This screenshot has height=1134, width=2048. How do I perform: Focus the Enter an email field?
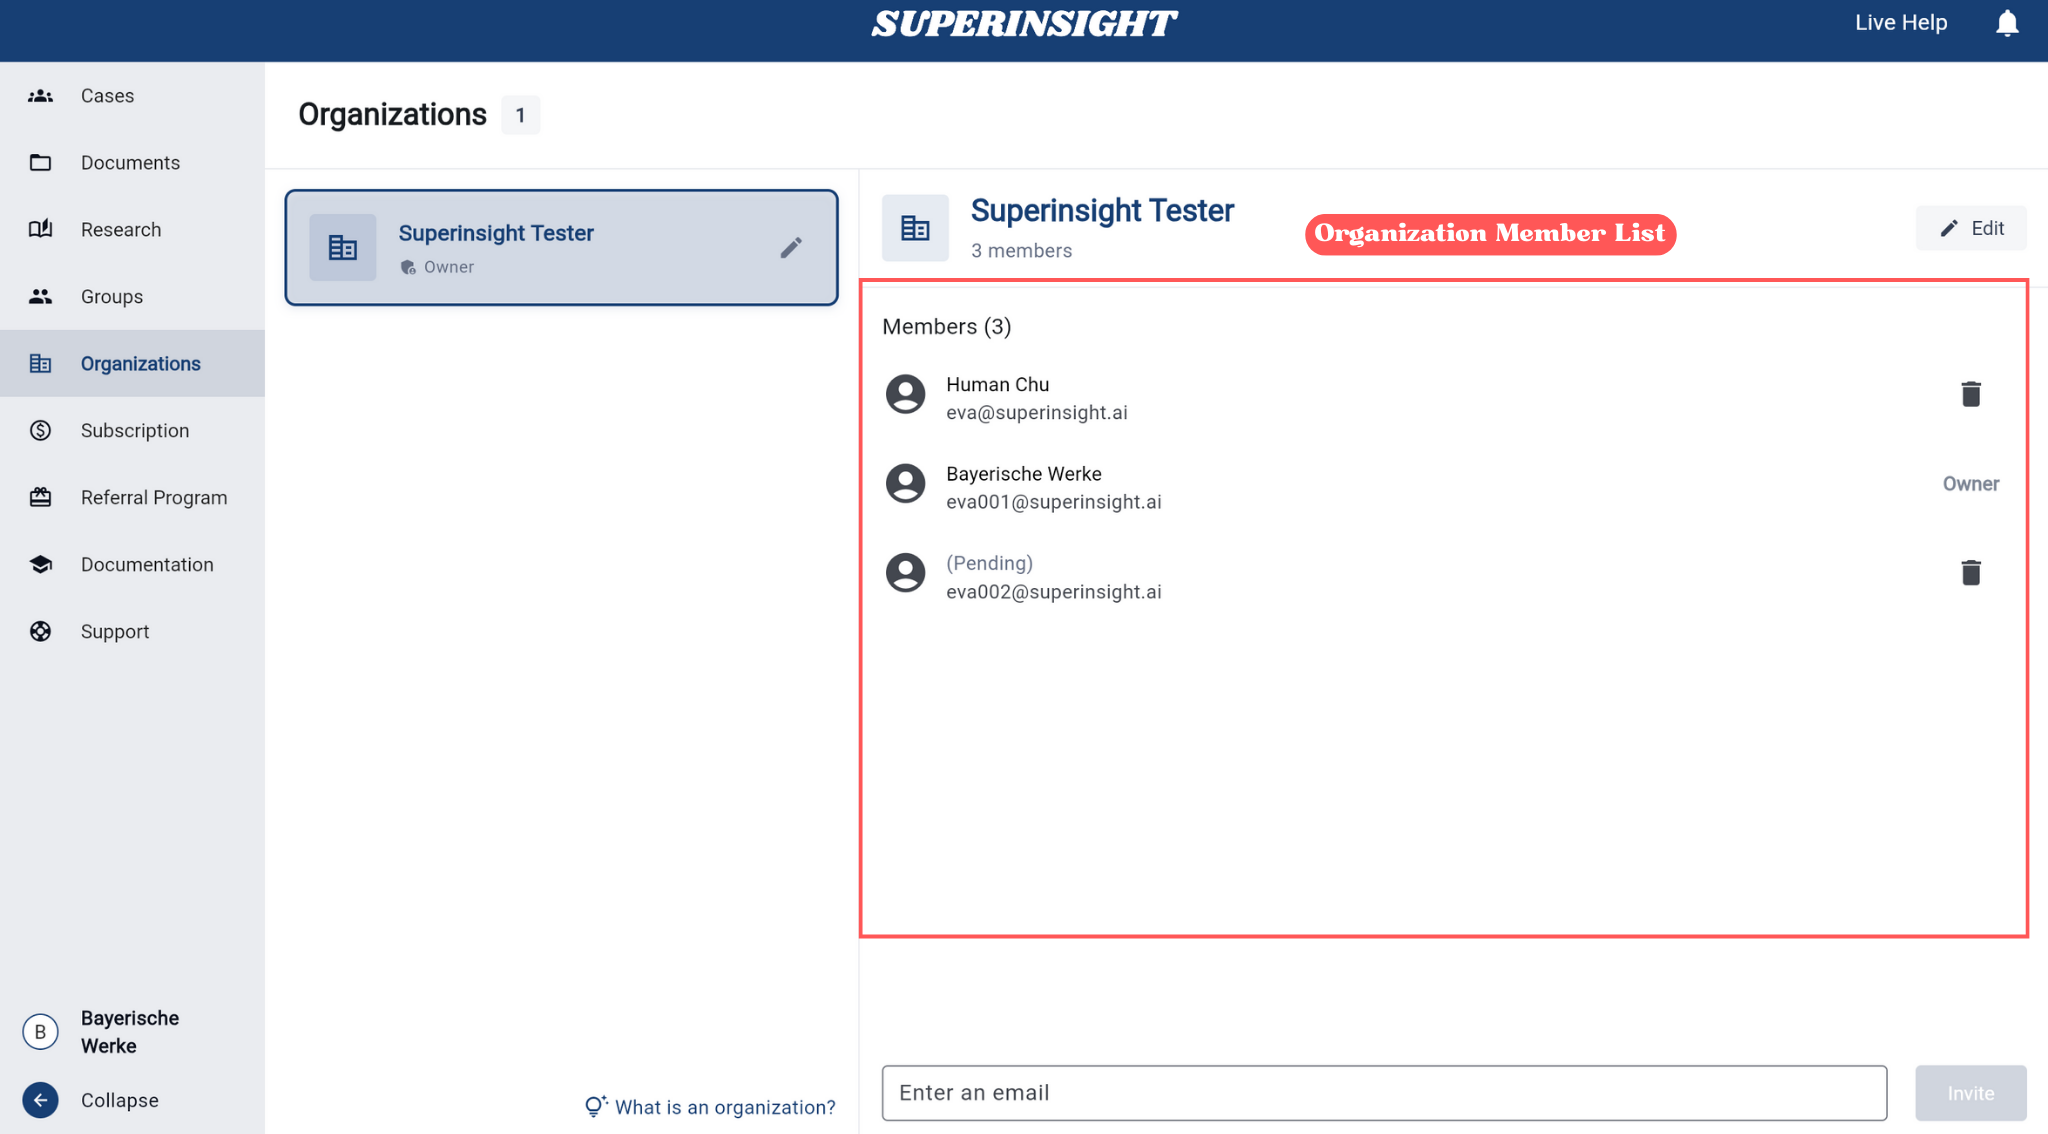point(1384,1093)
